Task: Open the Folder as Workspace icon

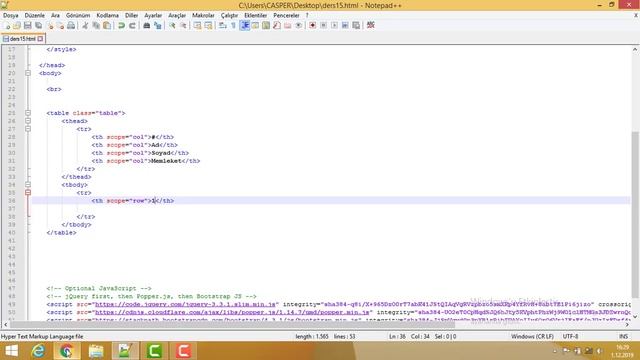Action: [x=288, y=25]
